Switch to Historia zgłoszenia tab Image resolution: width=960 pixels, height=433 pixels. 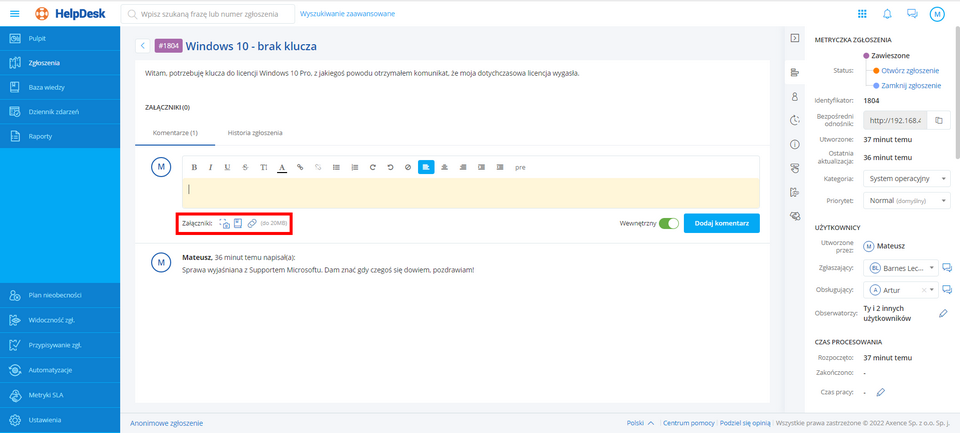(255, 133)
